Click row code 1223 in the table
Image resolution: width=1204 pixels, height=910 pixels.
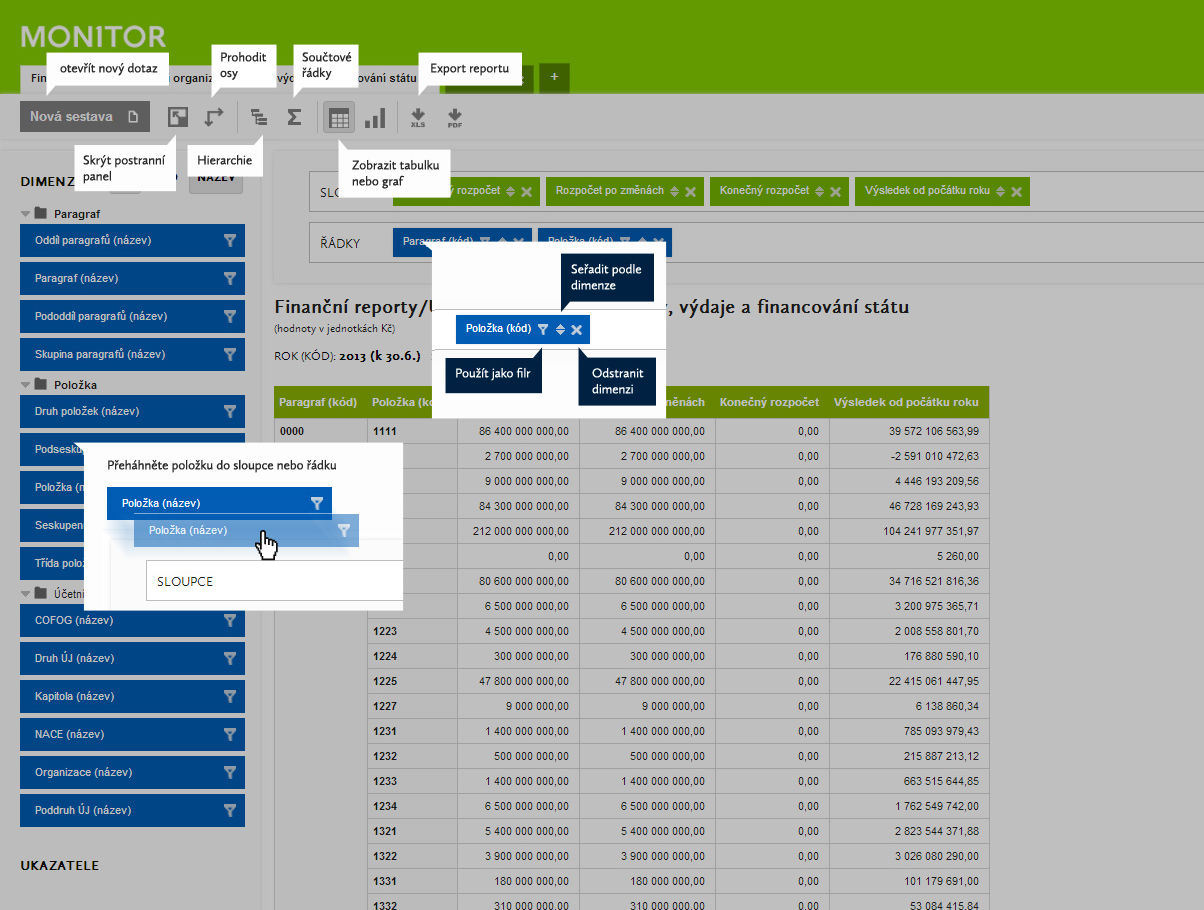[385, 631]
